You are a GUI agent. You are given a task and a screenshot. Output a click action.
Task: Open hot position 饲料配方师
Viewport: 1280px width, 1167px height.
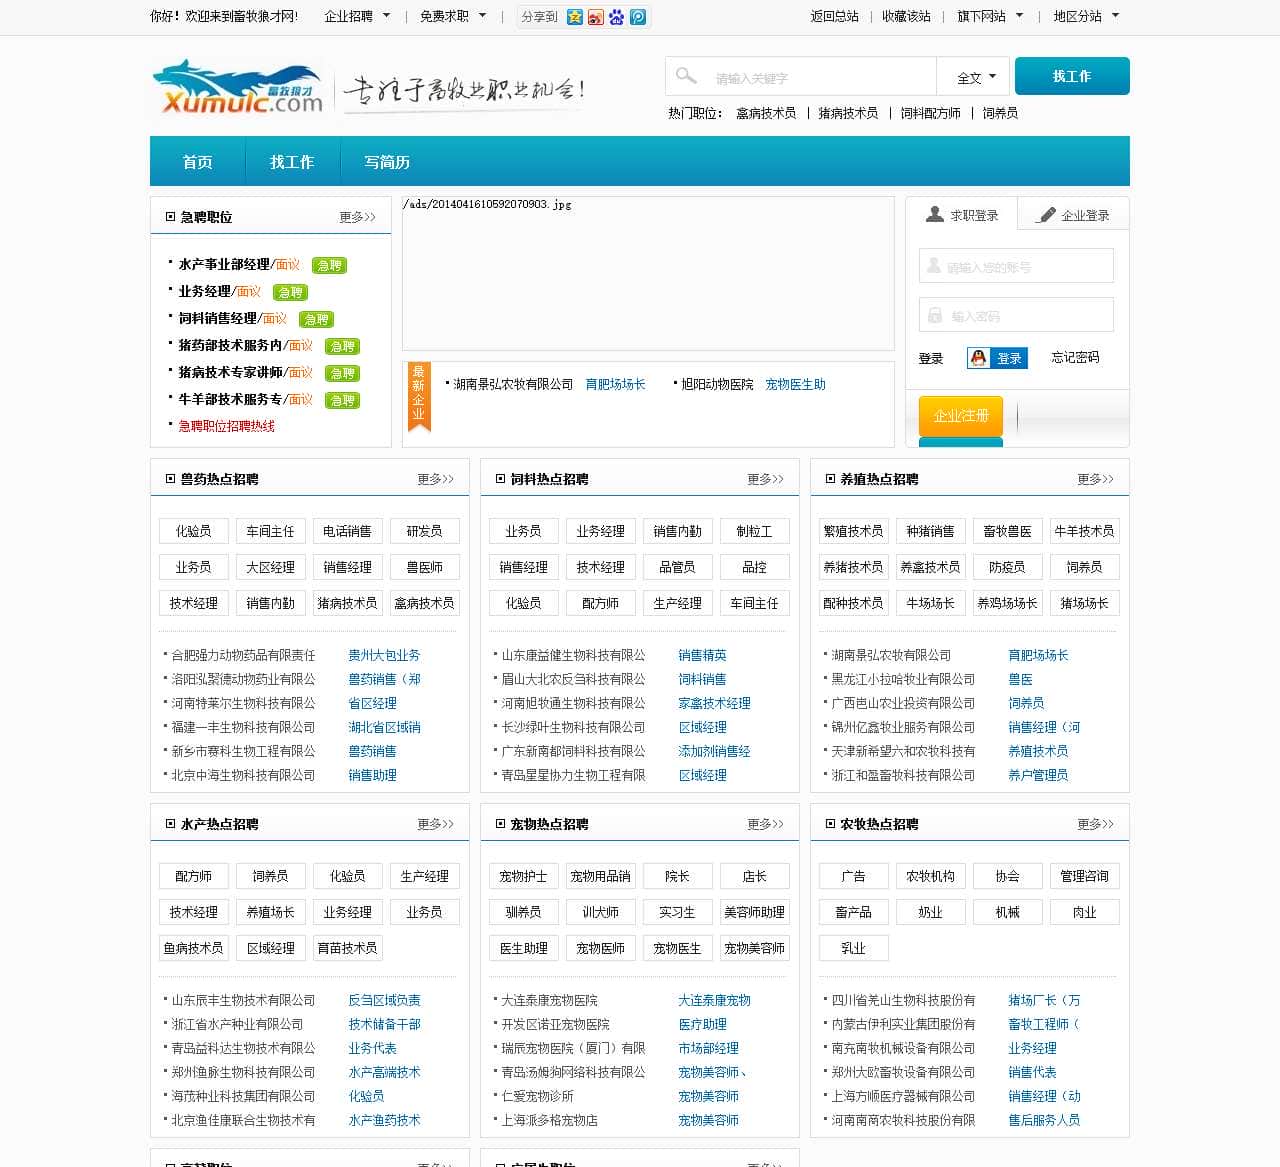pos(930,113)
